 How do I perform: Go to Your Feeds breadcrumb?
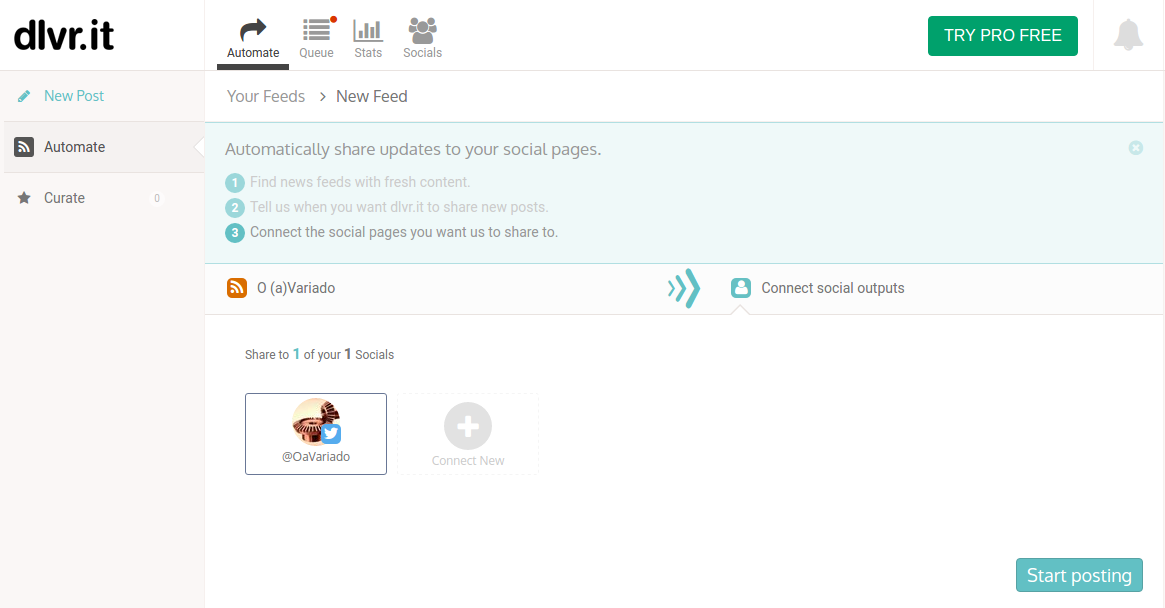tap(266, 97)
